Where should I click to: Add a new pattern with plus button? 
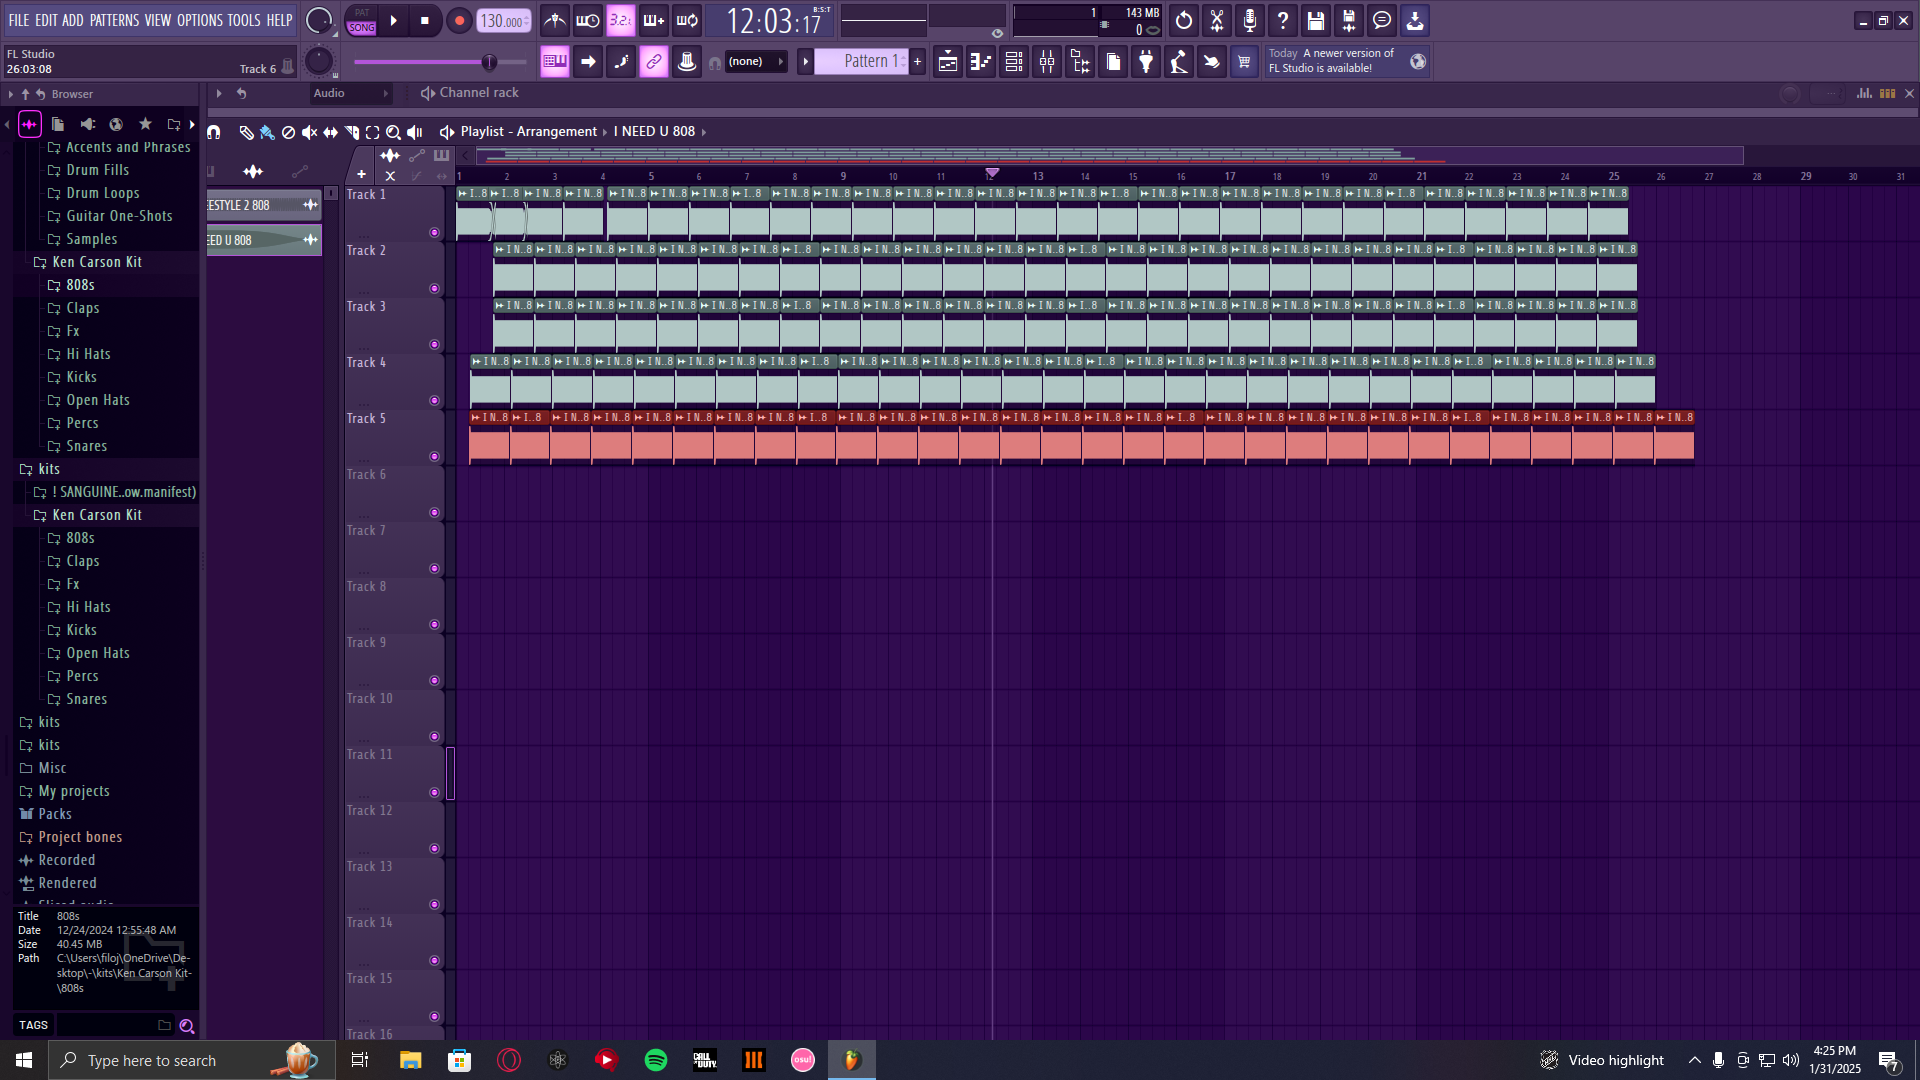[x=917, y=62]
